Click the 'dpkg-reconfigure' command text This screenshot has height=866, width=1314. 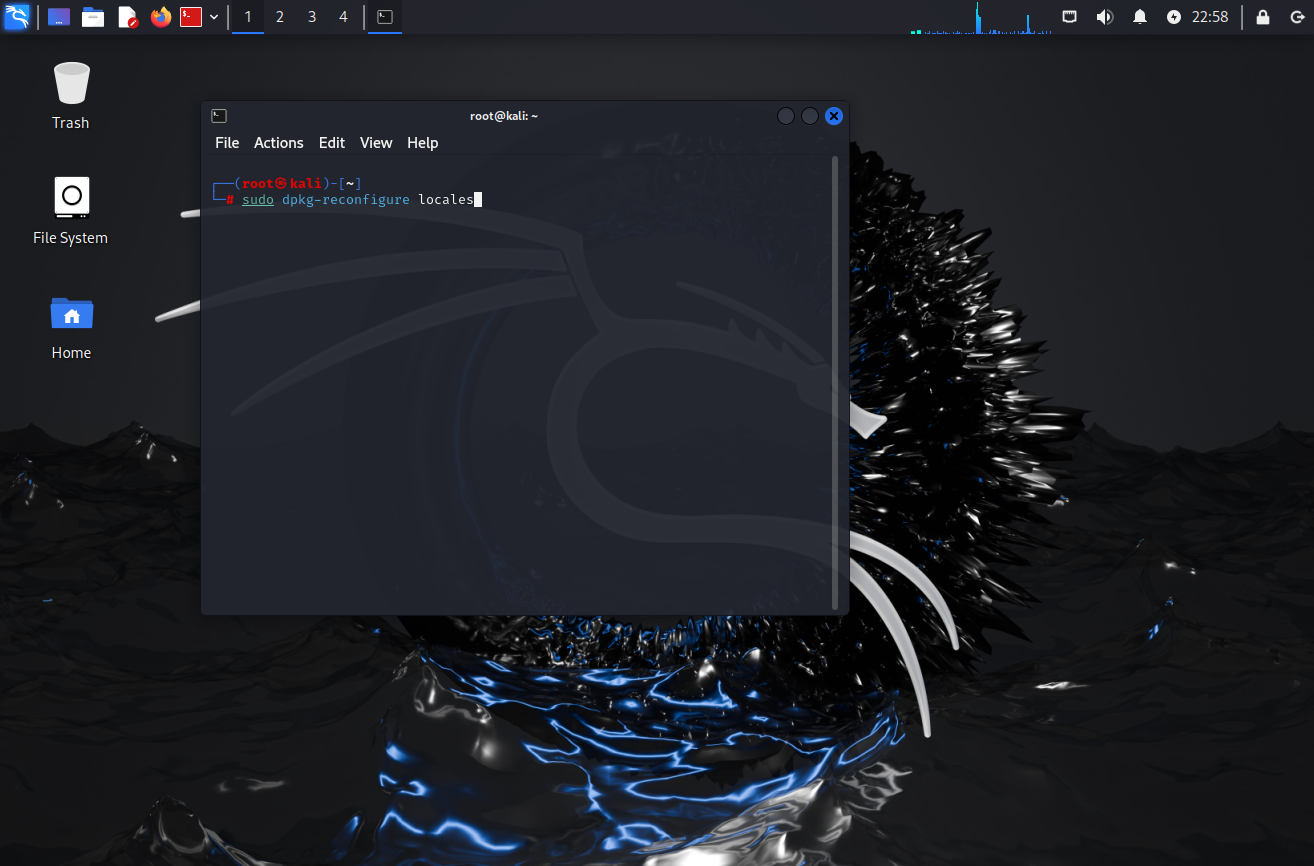point(346,200)
